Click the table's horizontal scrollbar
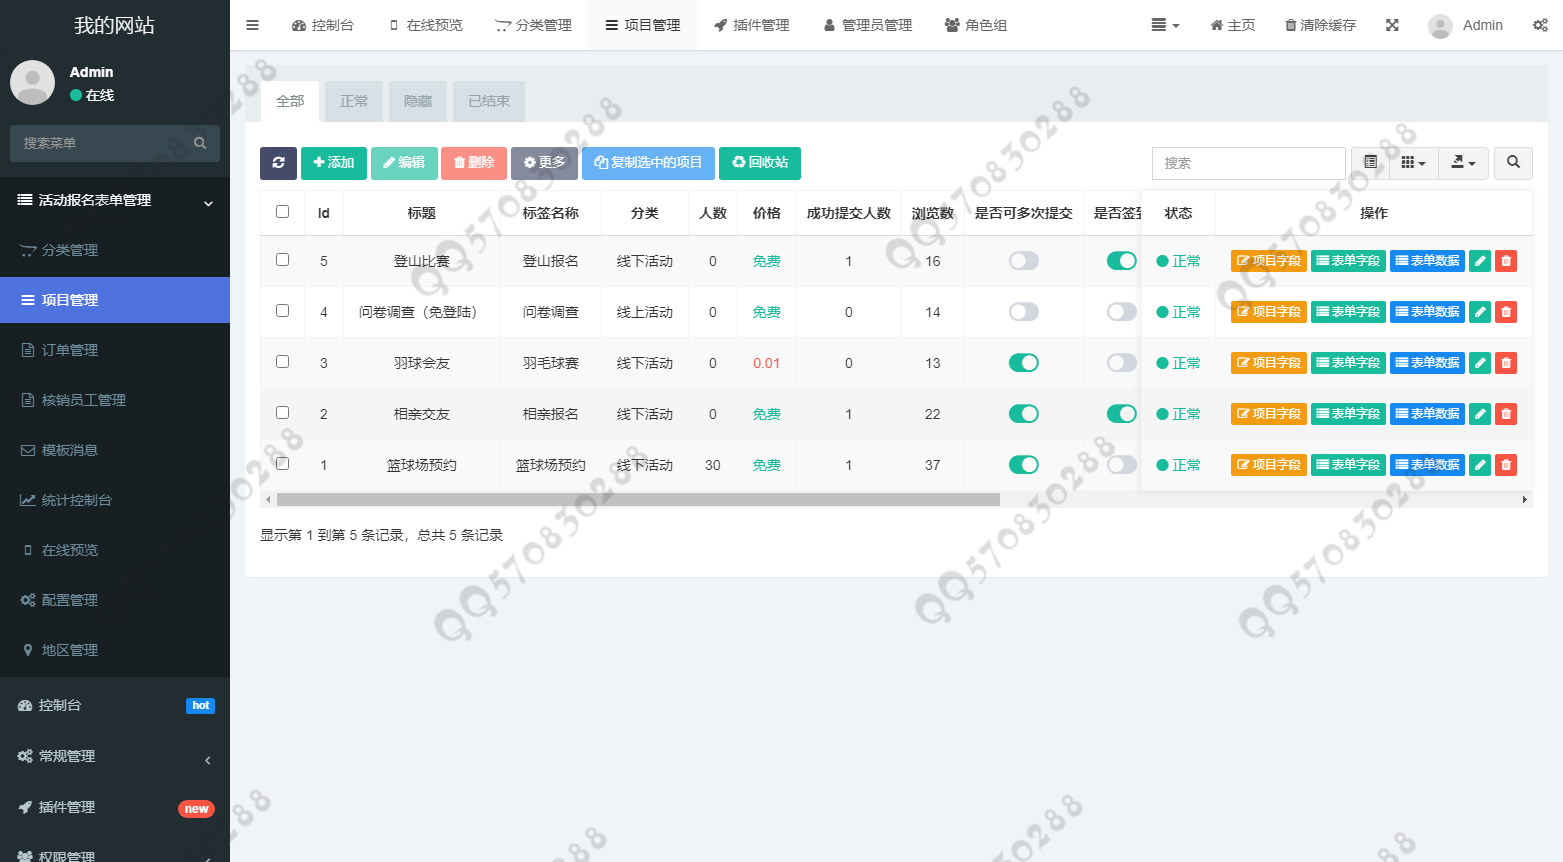 638,499
